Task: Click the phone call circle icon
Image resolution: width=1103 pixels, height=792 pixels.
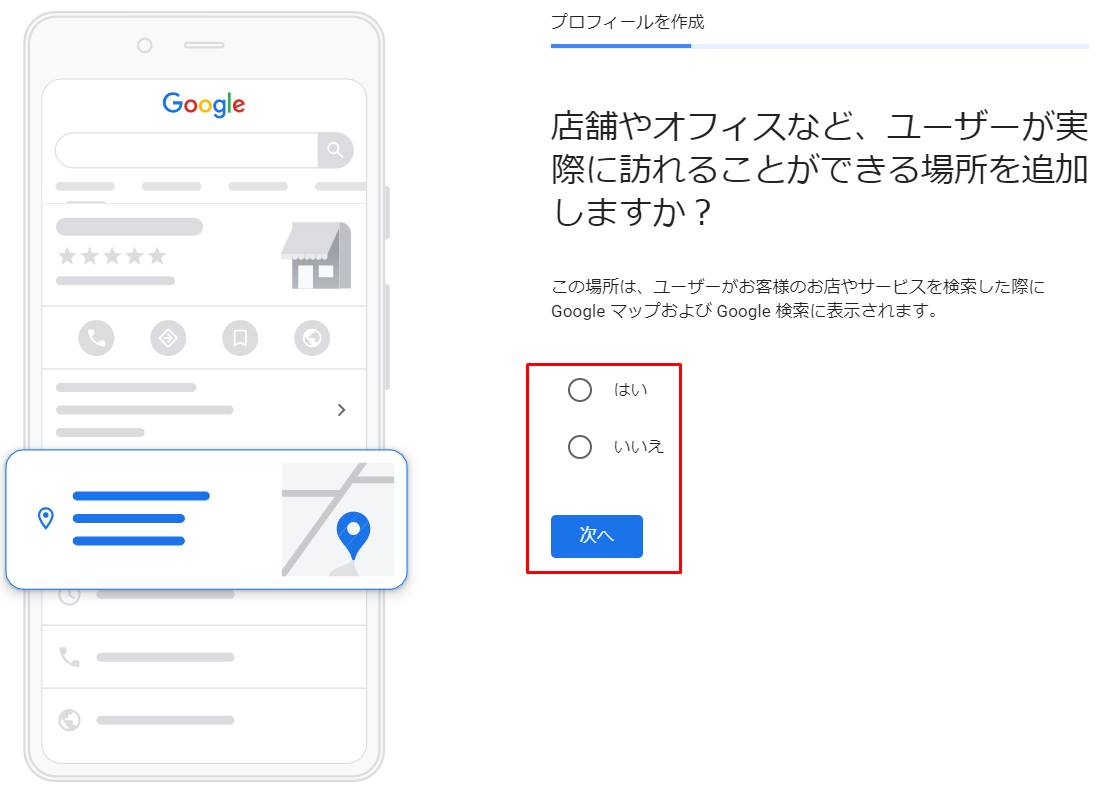Action: click(96, 338)
